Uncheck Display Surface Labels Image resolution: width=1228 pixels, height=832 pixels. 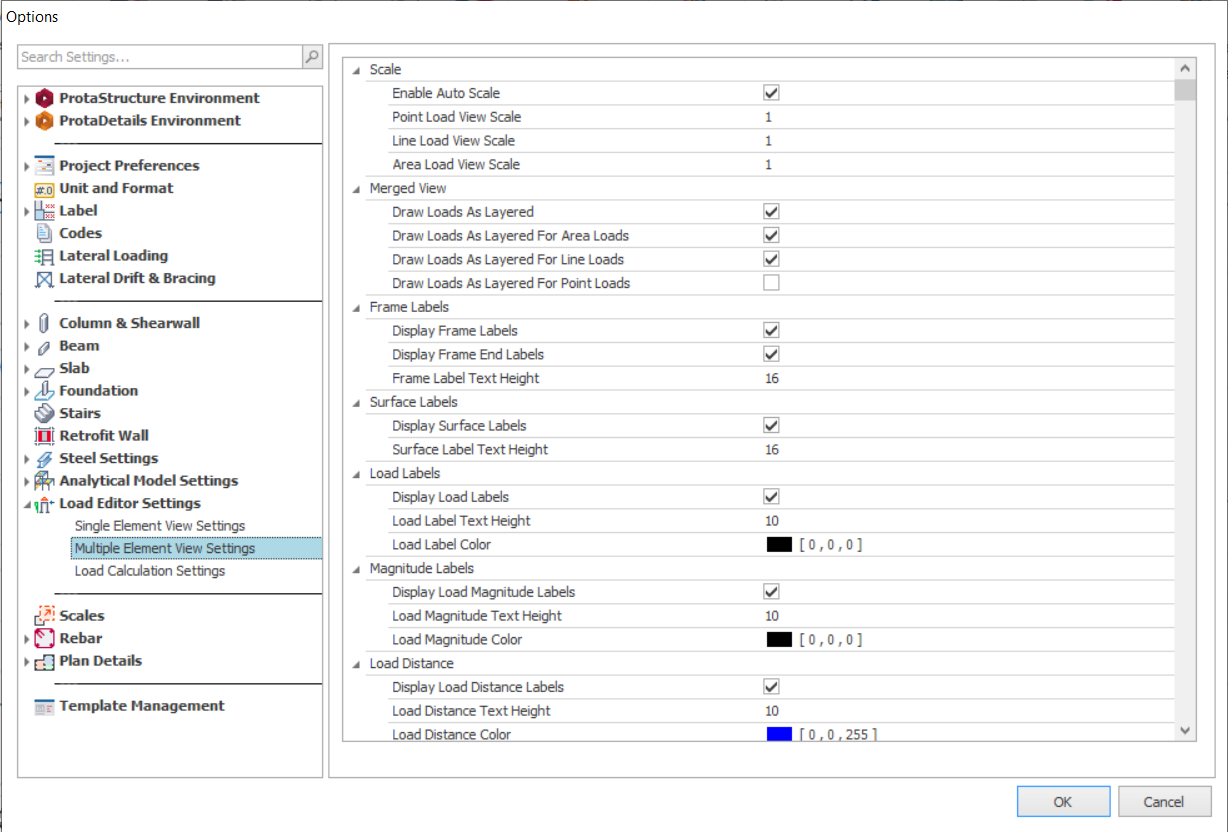(x=771, y=426)
